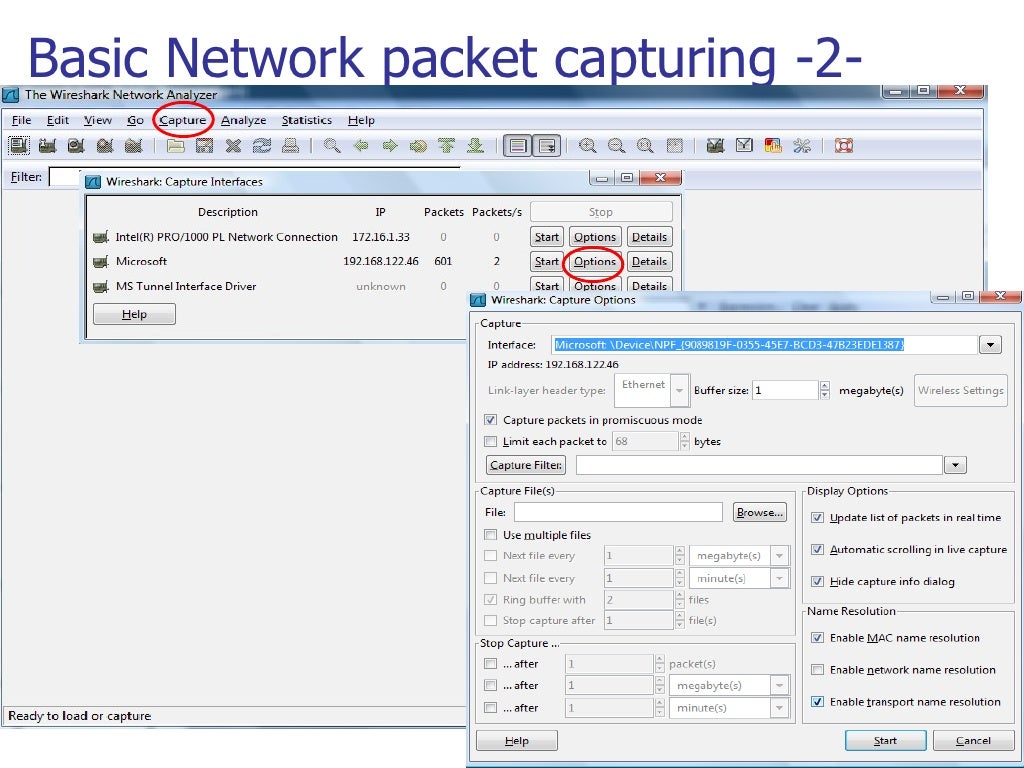Restart the live capture via toolbar
The width and height of the screenshot is (1024, 768).
(134, 145)
